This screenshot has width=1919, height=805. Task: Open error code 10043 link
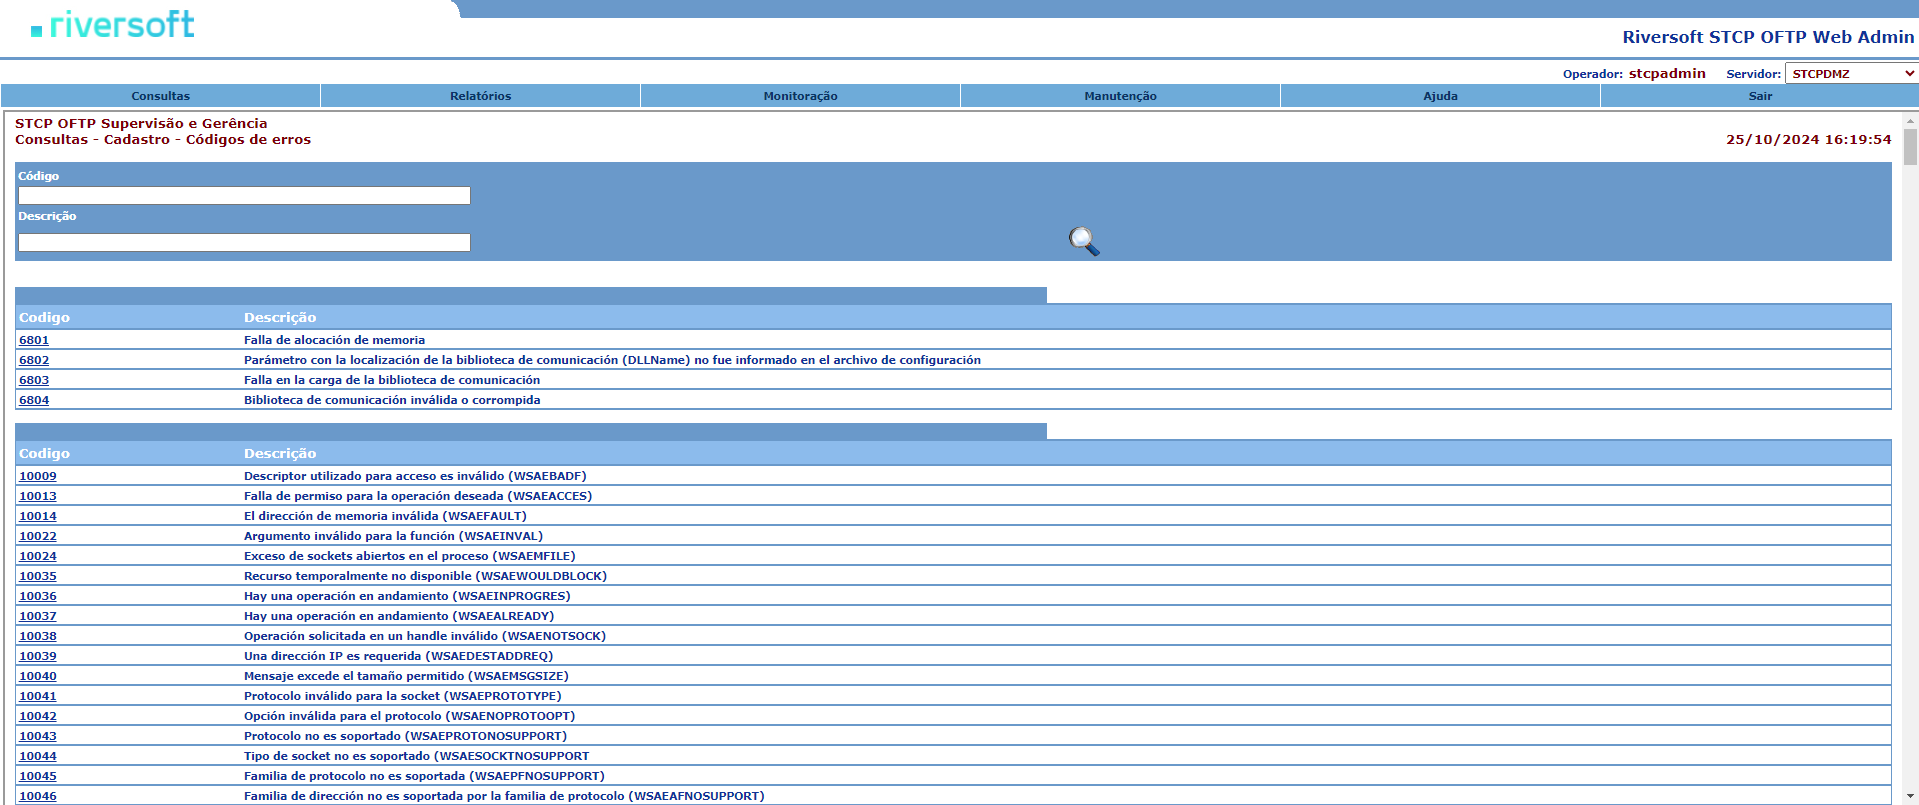(x=38, y=736)
